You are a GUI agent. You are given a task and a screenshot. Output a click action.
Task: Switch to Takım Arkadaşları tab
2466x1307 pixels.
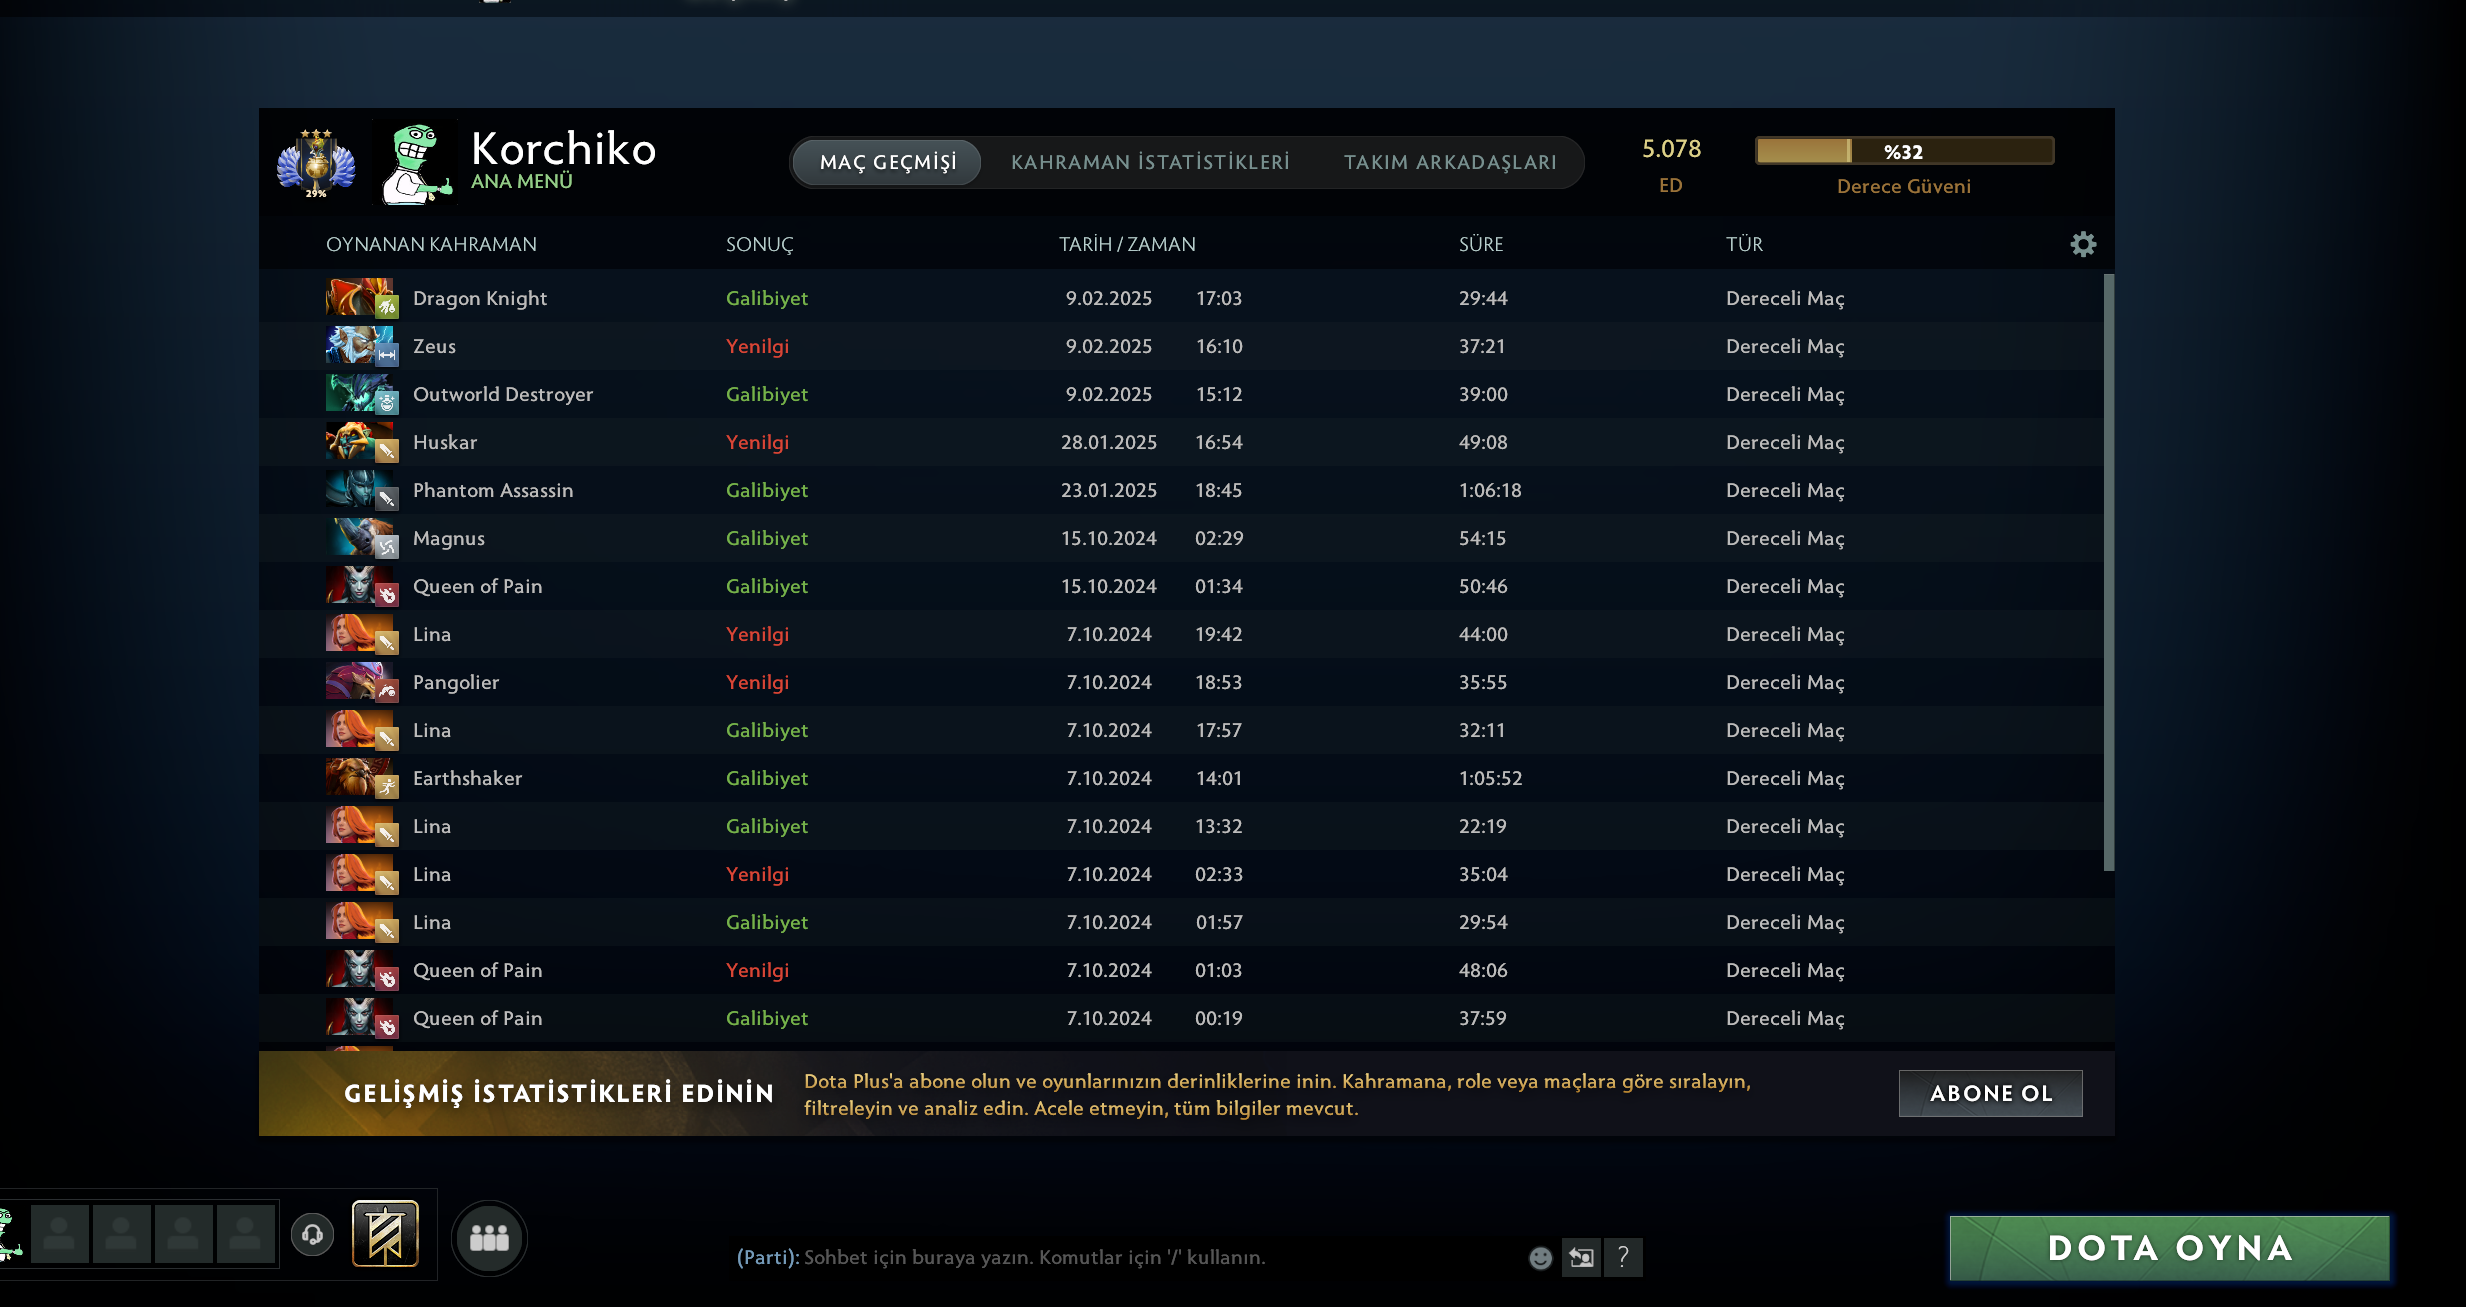(1449, 162)
